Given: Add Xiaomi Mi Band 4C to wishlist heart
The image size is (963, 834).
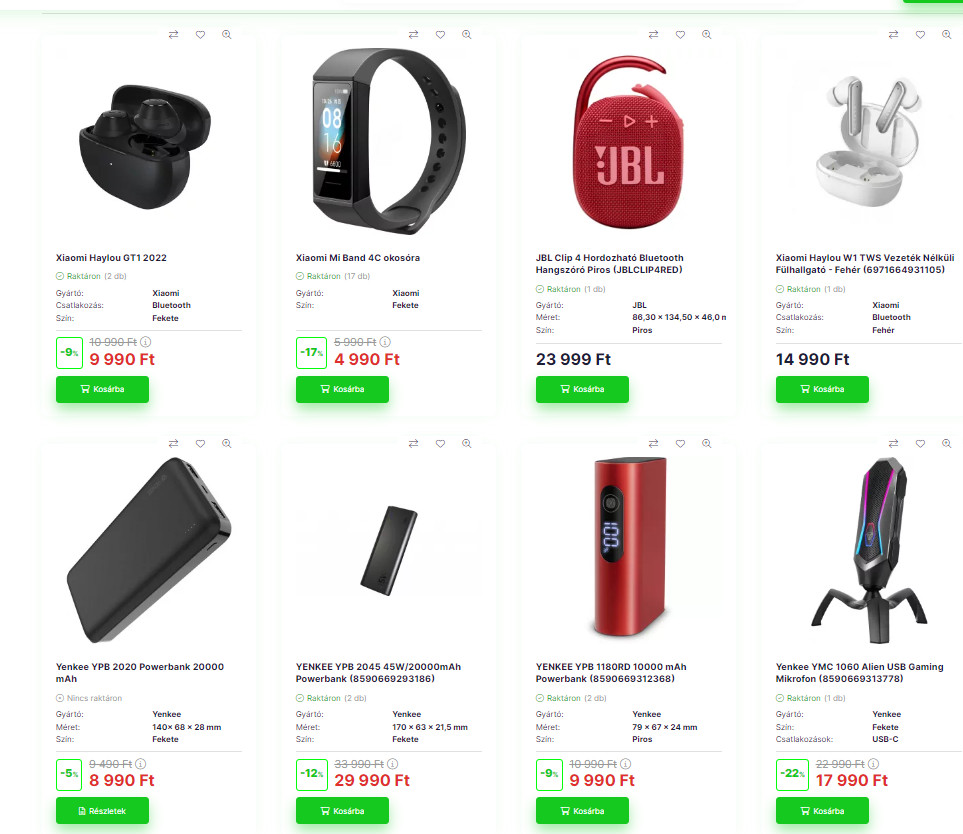Looking at the screenshot, I should (440, 35).
